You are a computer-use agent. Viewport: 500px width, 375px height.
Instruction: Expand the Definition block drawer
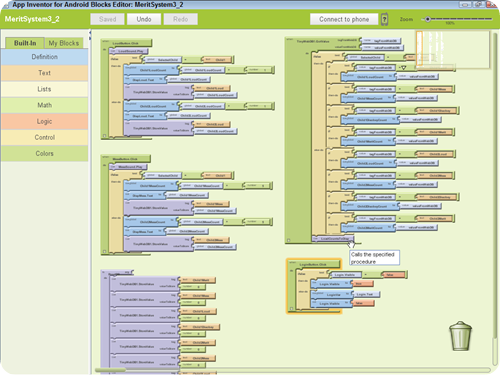tap(45, 57)
